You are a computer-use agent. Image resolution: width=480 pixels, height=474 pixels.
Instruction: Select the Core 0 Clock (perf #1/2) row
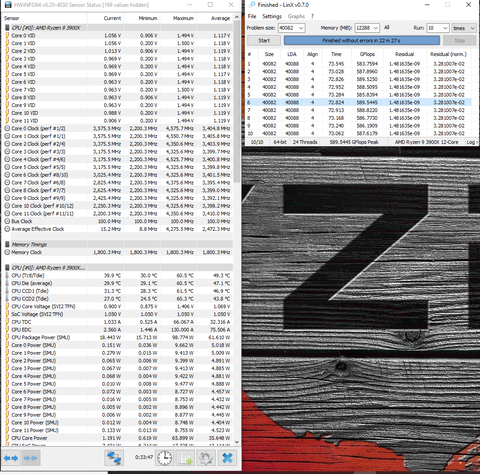[118, 128]
